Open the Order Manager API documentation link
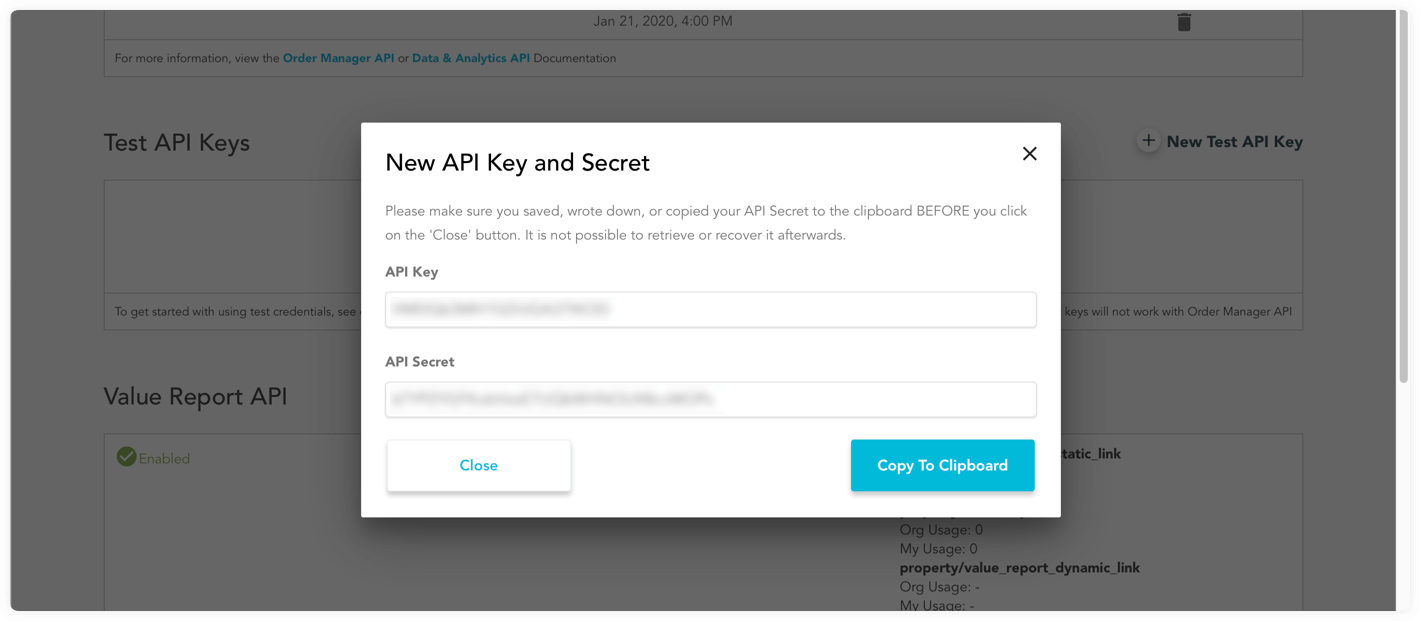The height and width of the screenshot is (621, 1420). [338, 58]
